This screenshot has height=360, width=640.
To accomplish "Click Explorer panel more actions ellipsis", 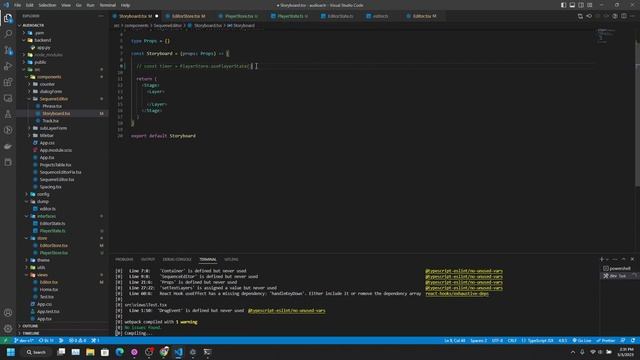I will pyautogui.click(x=101, y=16).
